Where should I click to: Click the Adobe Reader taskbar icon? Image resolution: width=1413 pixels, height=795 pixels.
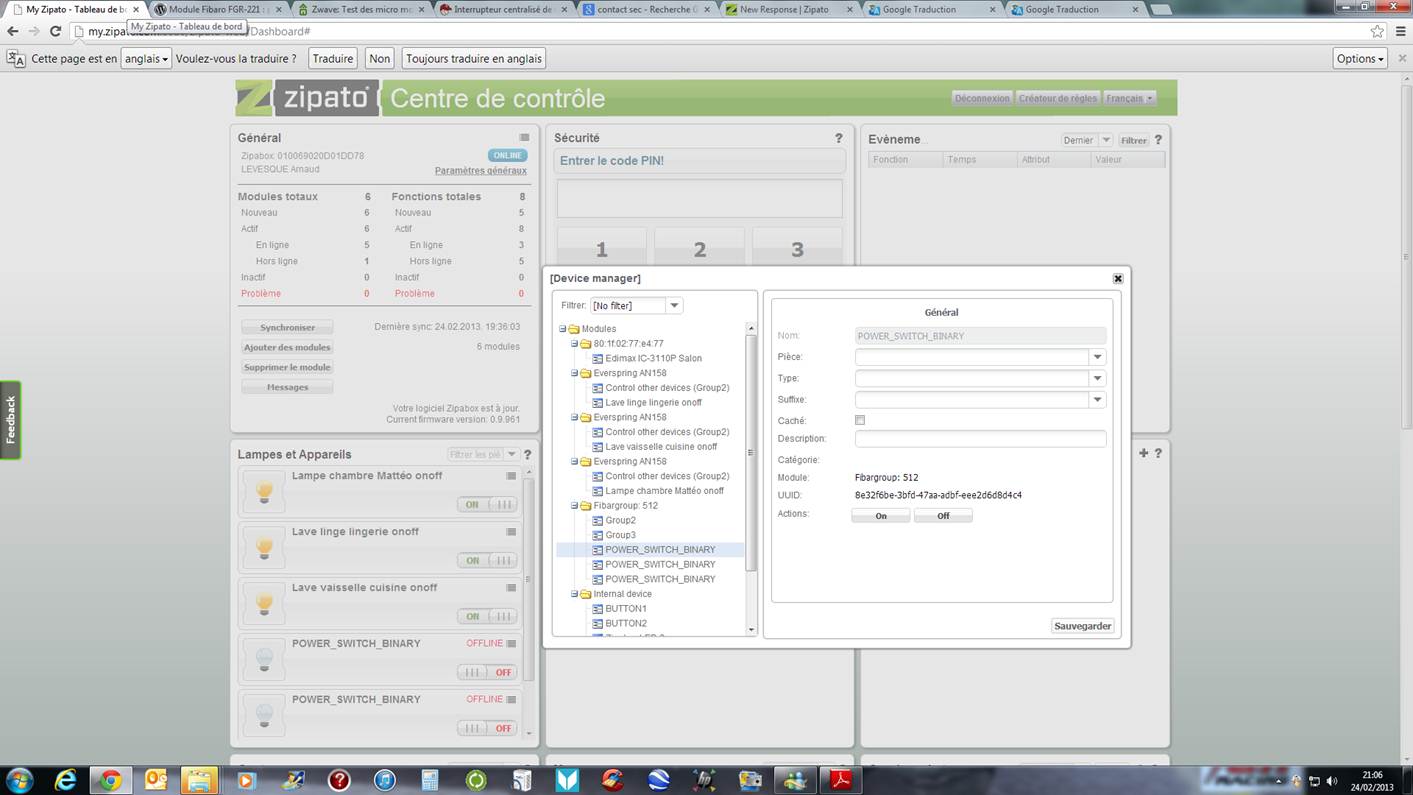[840, 780]
